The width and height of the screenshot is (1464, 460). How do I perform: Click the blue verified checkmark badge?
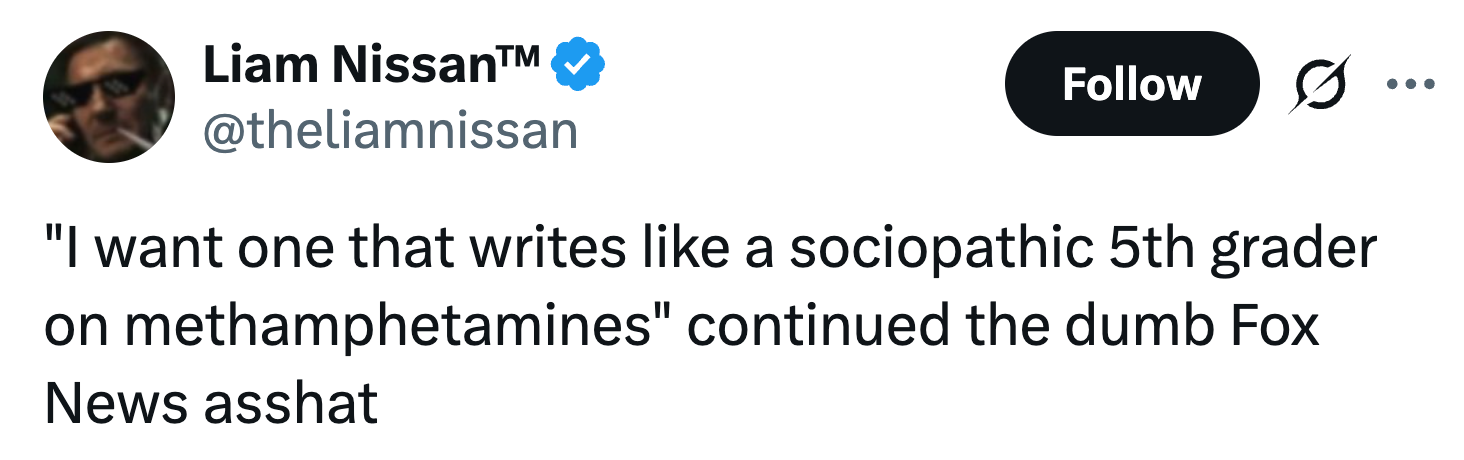[578, 66]
